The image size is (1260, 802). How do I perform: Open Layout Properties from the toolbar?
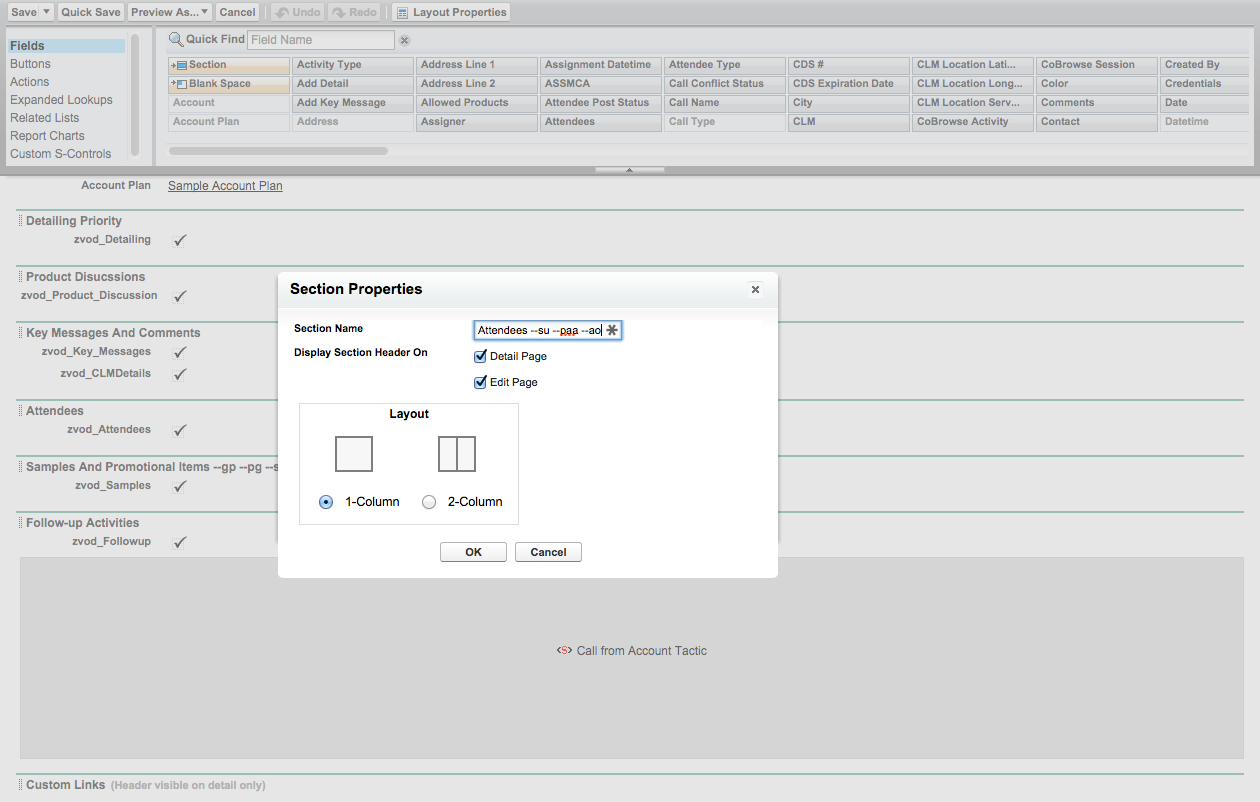click(x=451, y=12)
